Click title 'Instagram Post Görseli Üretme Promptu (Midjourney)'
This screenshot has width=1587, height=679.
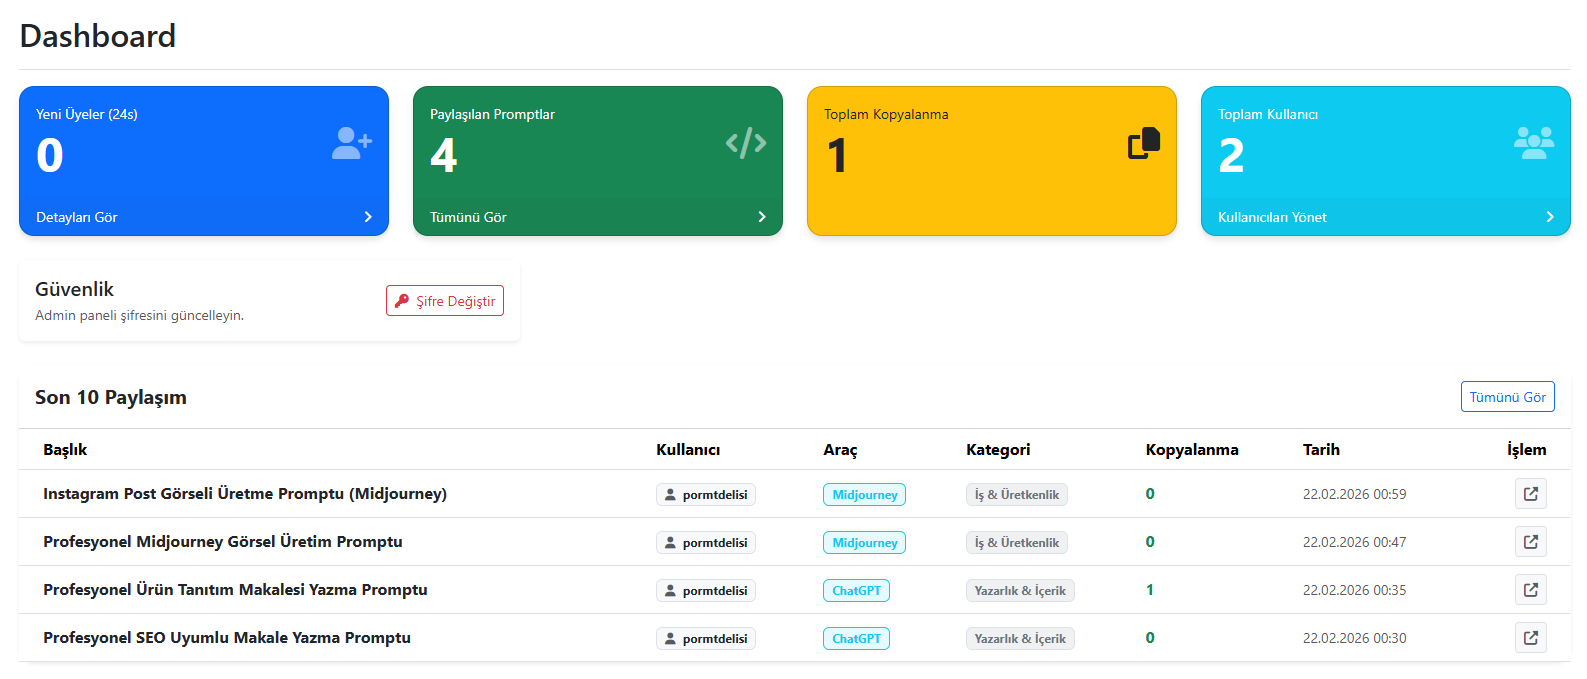point(245,494)
